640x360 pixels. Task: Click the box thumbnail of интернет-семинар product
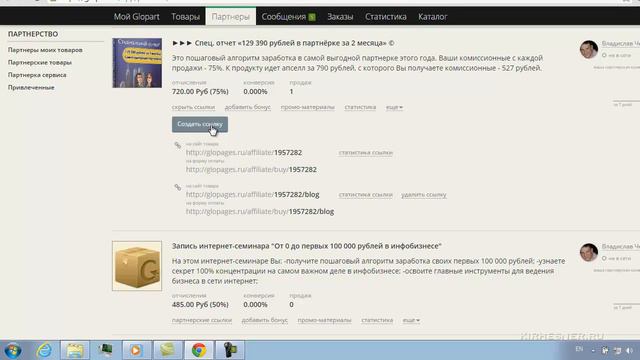137,266
